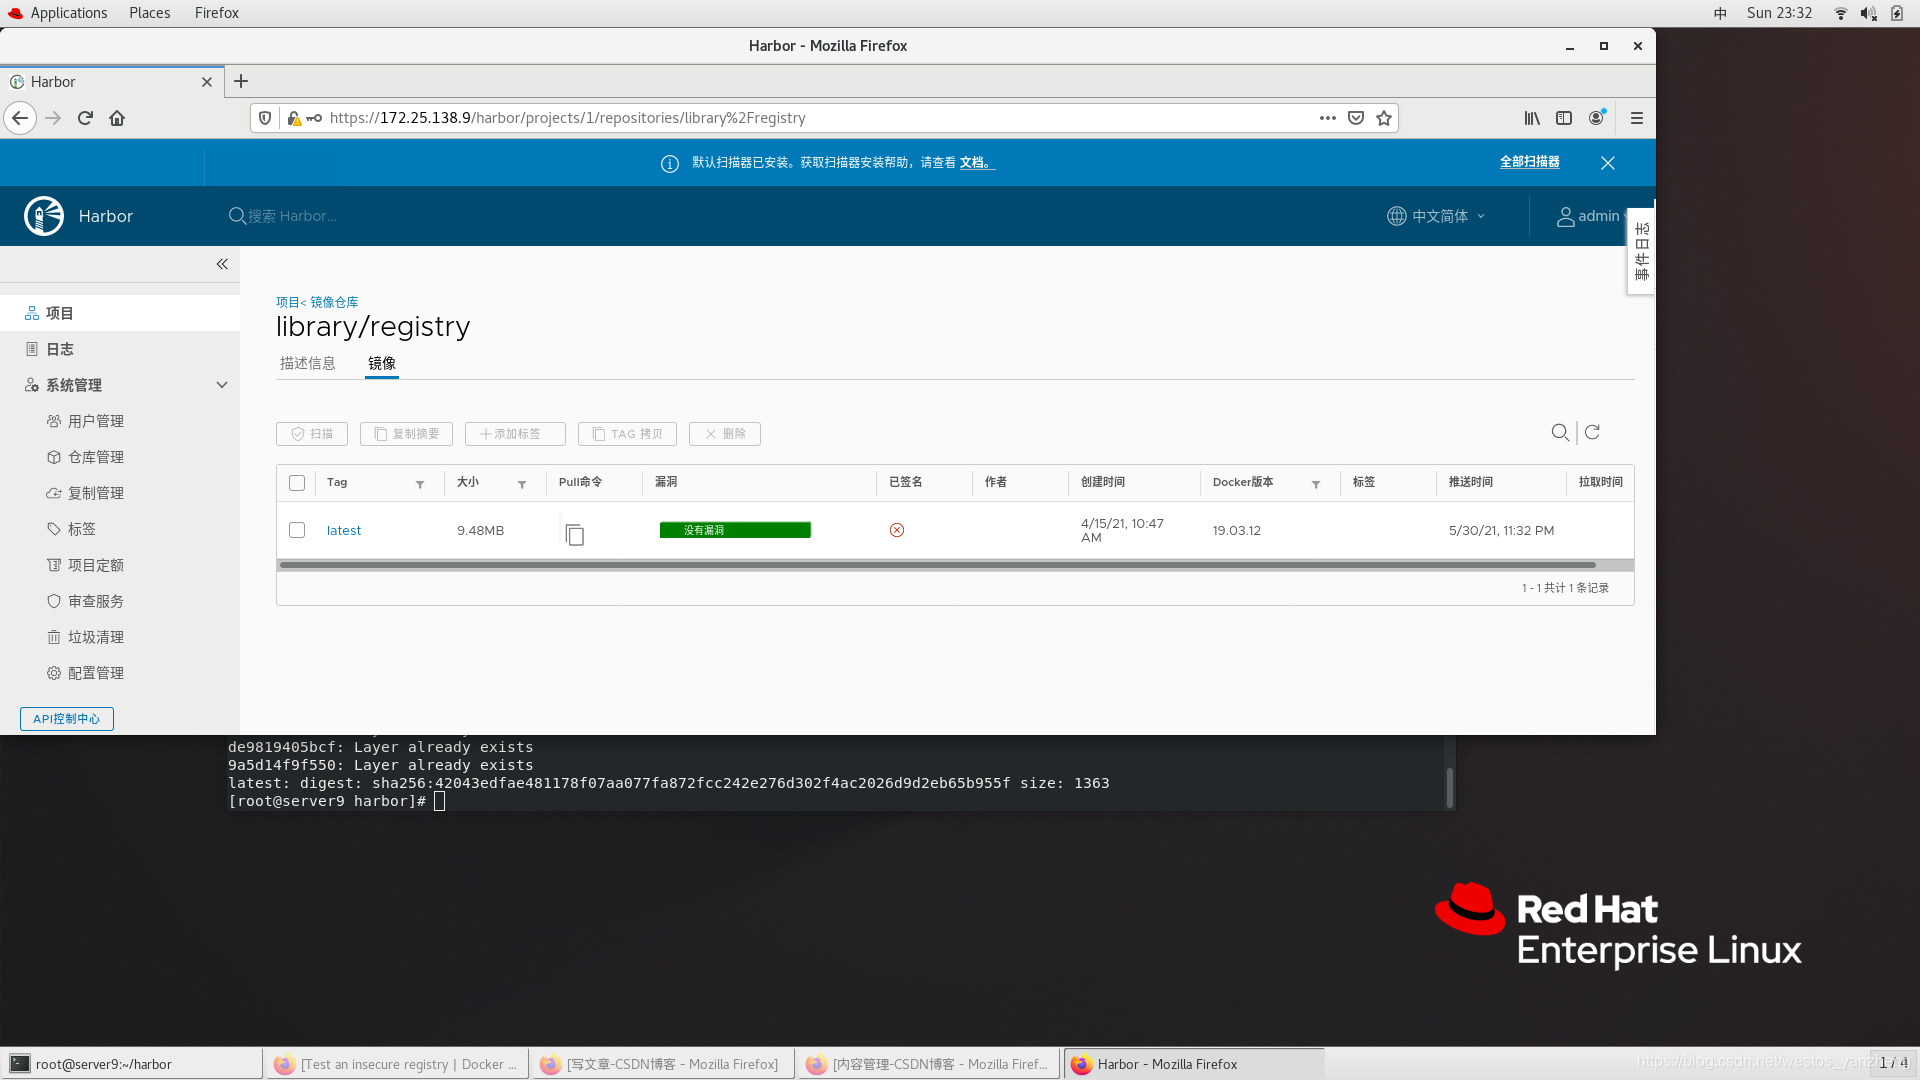1920x1080 pixels.
Task: Open Tag column filter
Action: coord(420,484)
